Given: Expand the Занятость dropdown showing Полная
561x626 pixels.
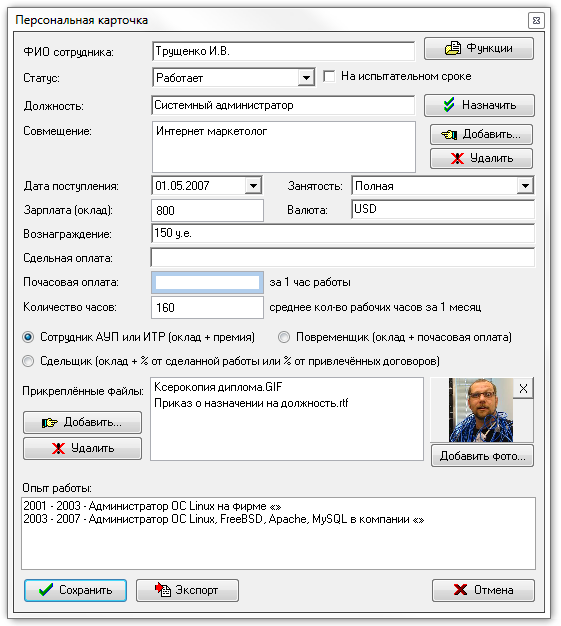Looking at the screenshot, I should click(525, 186).
